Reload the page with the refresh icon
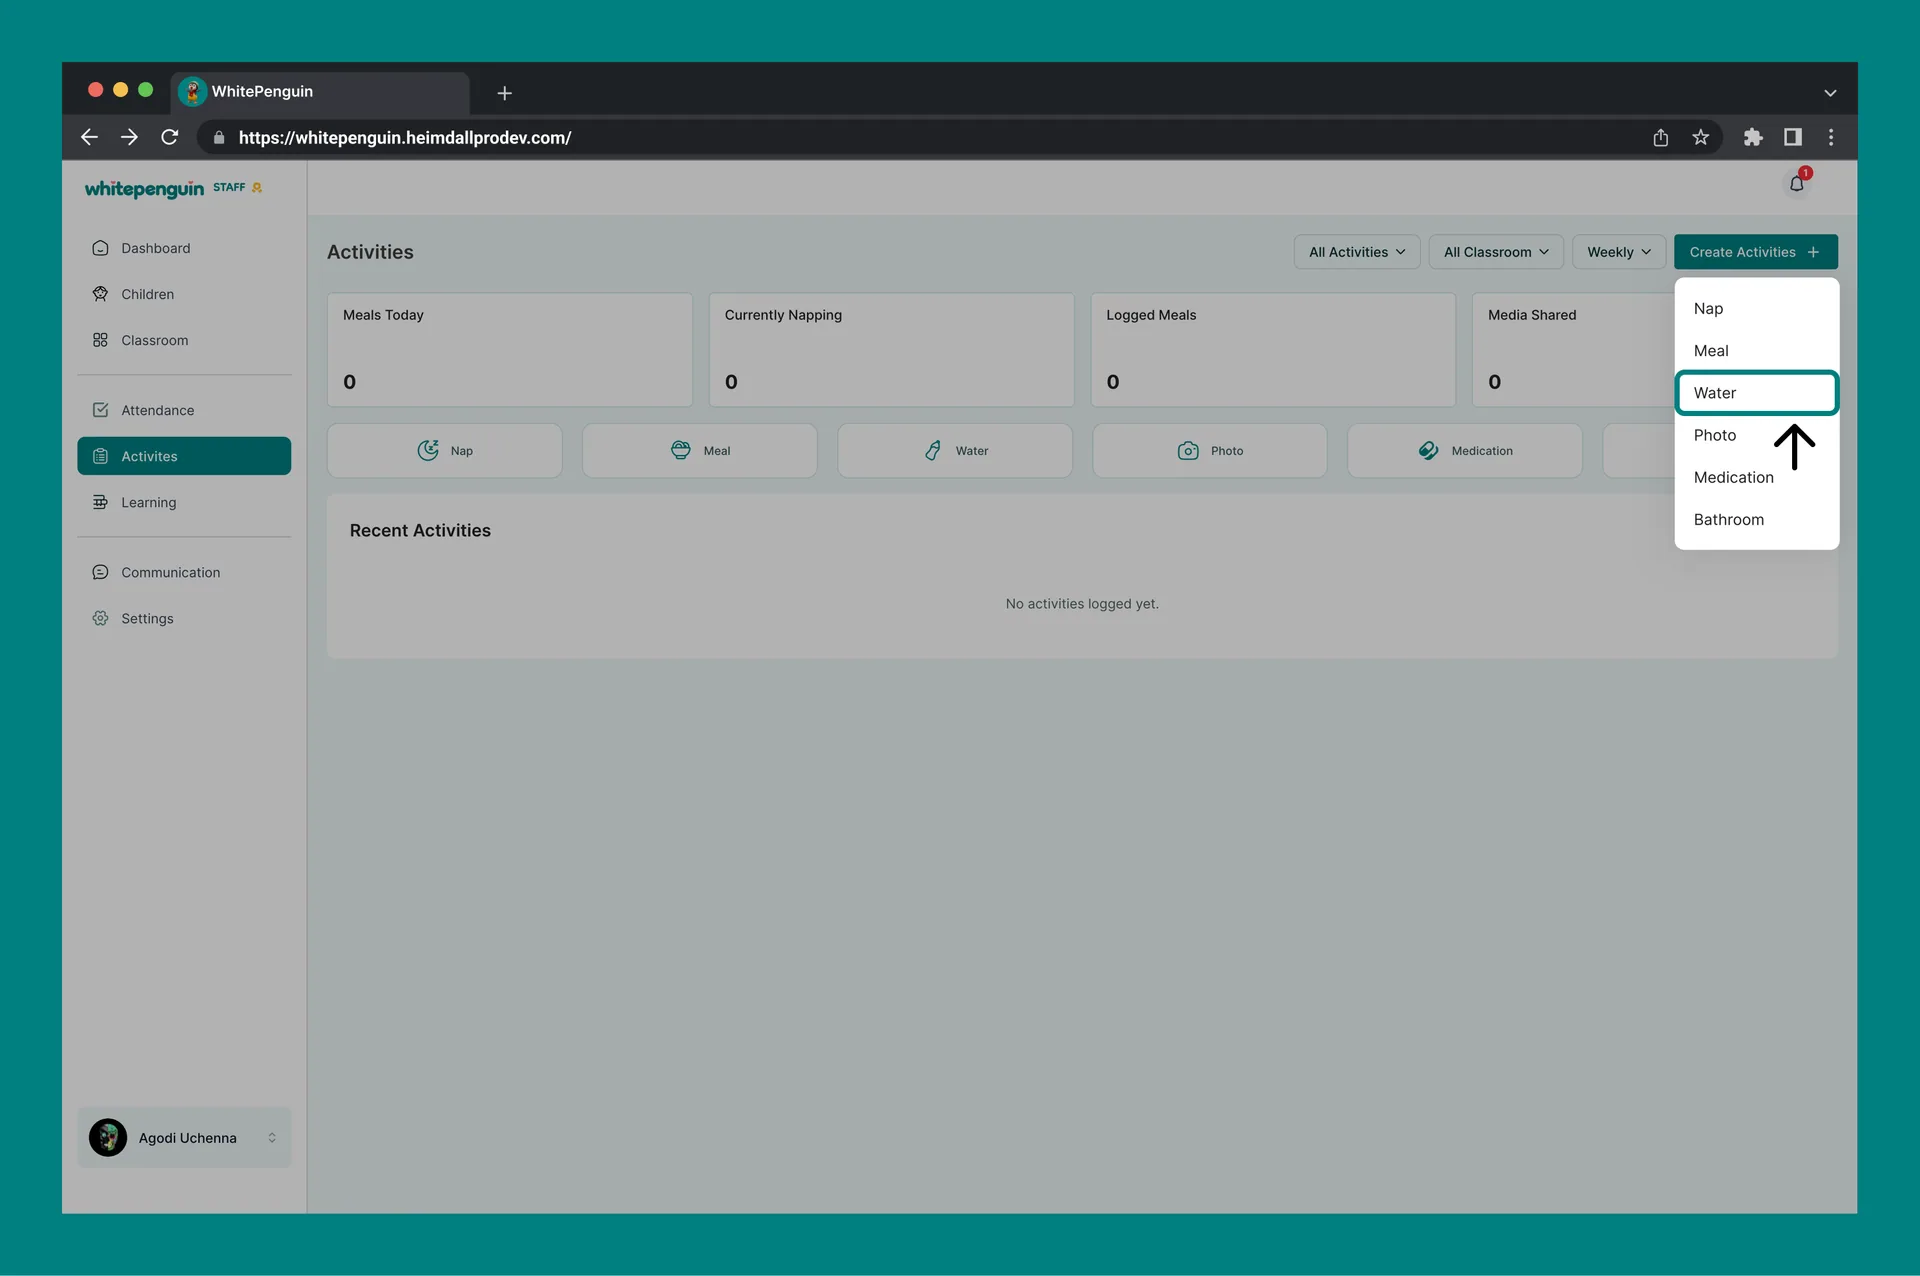 click(x=170, y=137)
